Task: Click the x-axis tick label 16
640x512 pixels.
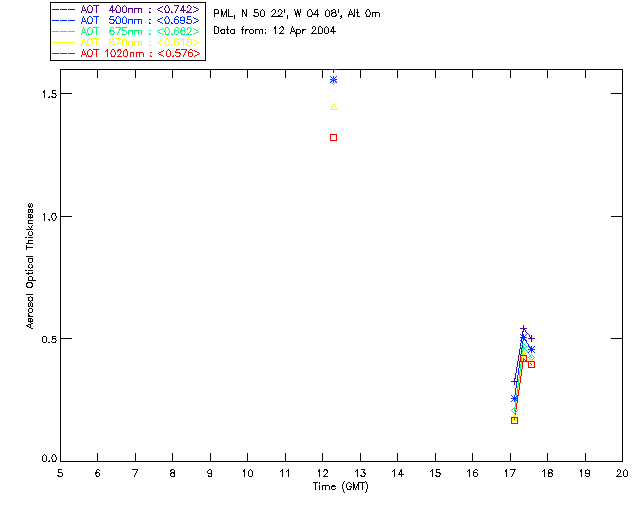Action: pyautogui.click(x=472, y=473)
